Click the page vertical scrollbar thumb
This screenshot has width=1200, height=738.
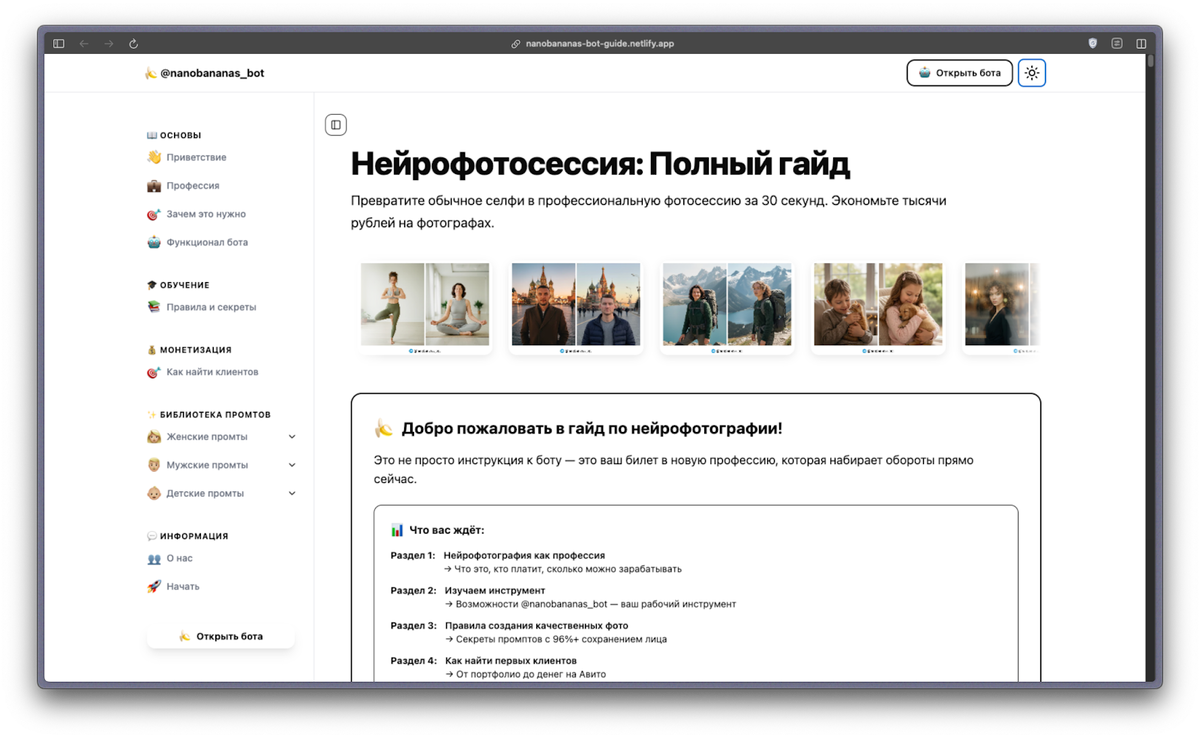tap(1151, 61)
